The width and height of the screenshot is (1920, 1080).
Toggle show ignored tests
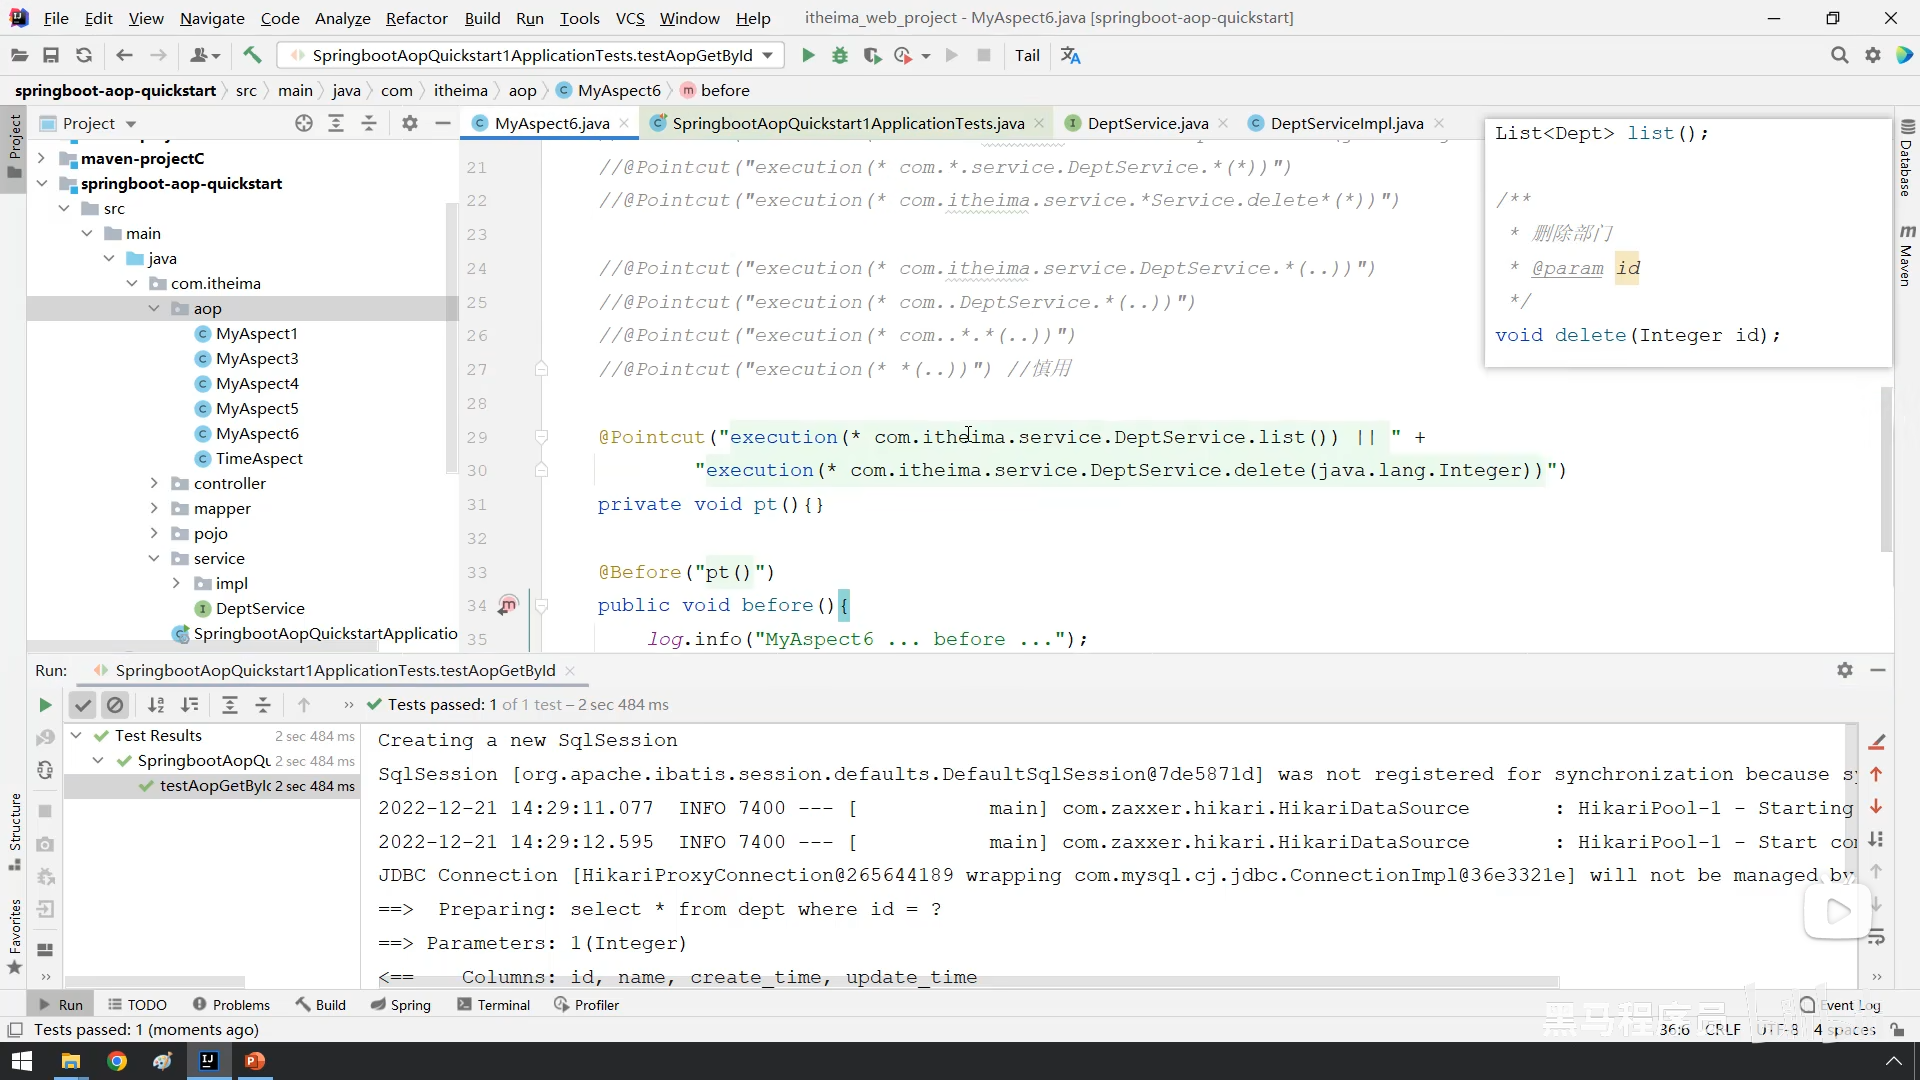pyautogui.click(x=116, y=705)
